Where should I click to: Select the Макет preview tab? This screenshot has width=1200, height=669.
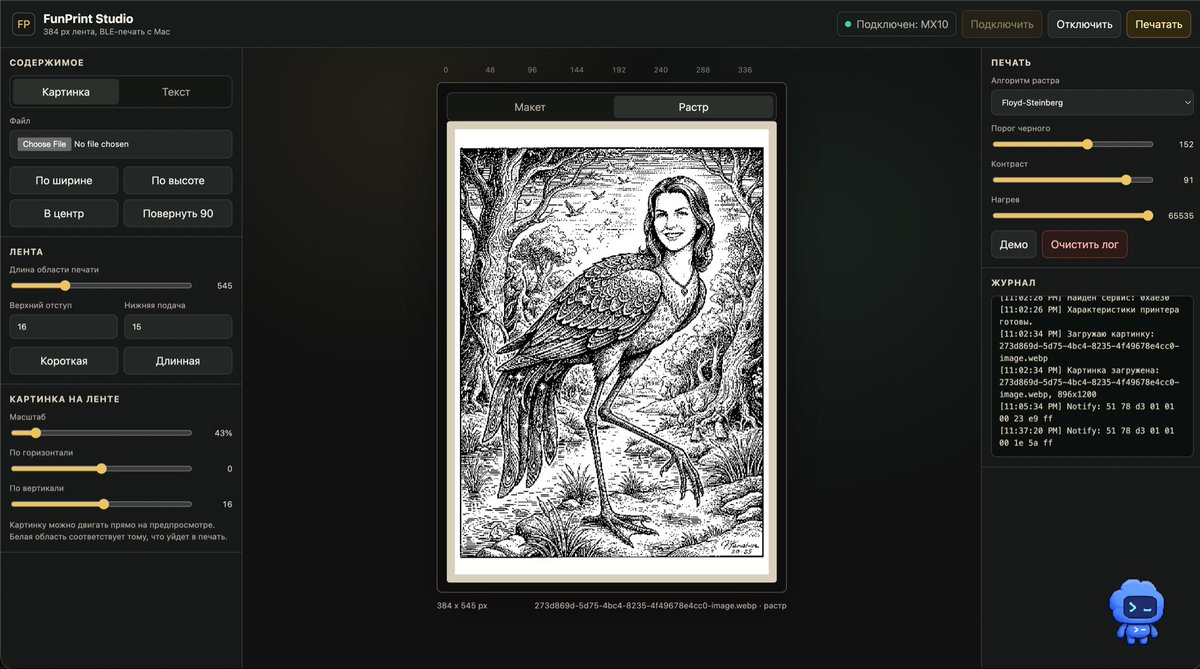tap(530, 107)
